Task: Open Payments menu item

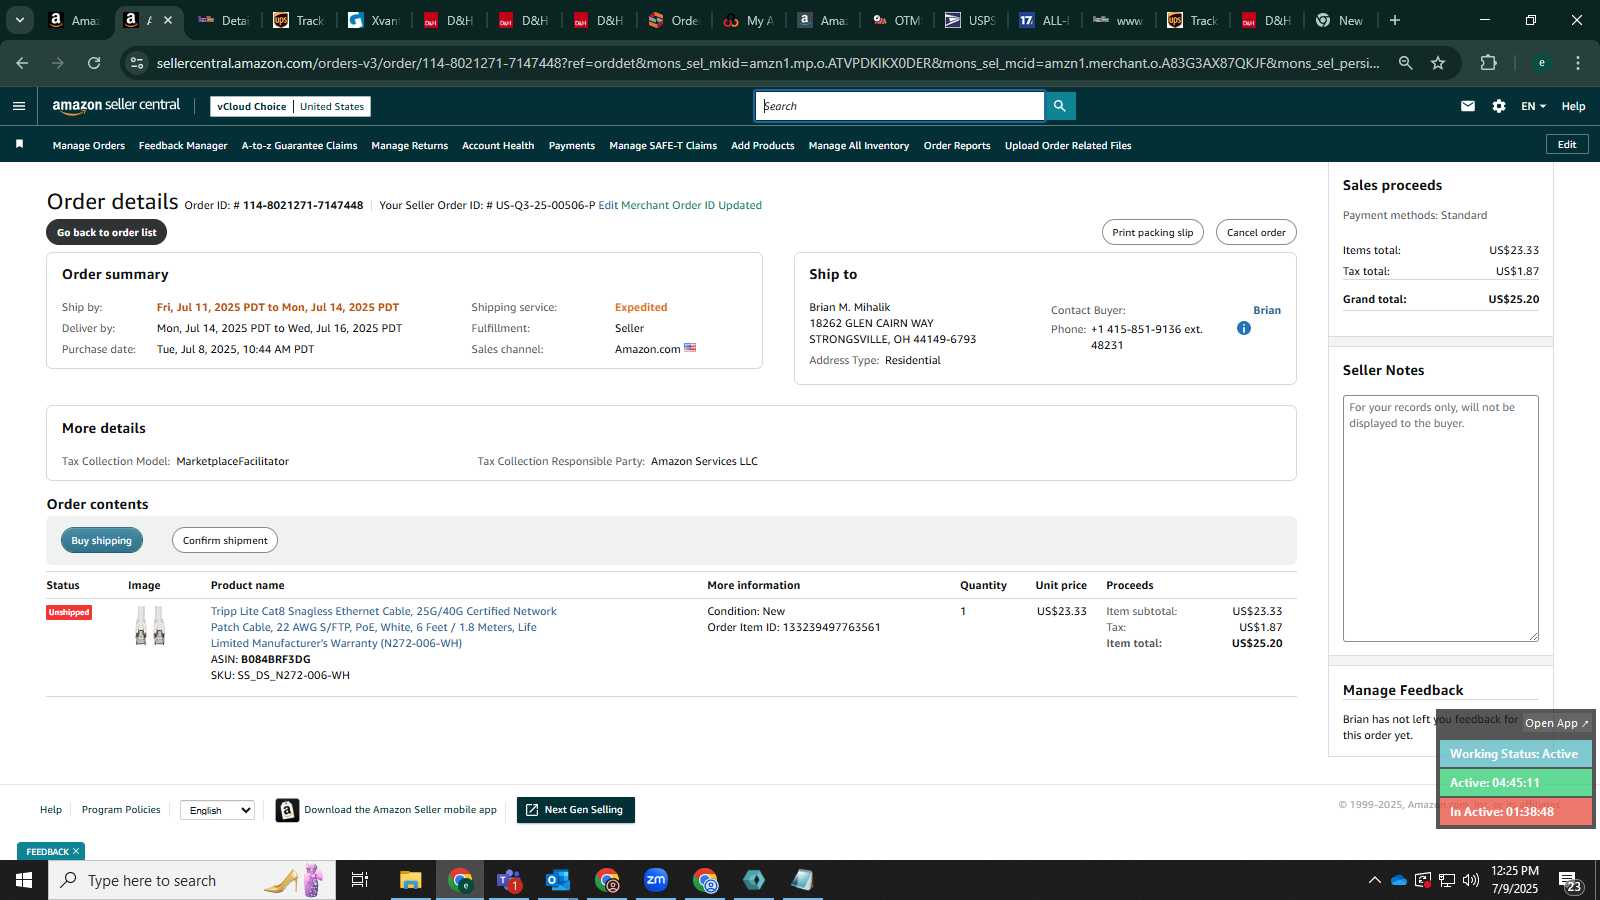Action: (572, 146)
